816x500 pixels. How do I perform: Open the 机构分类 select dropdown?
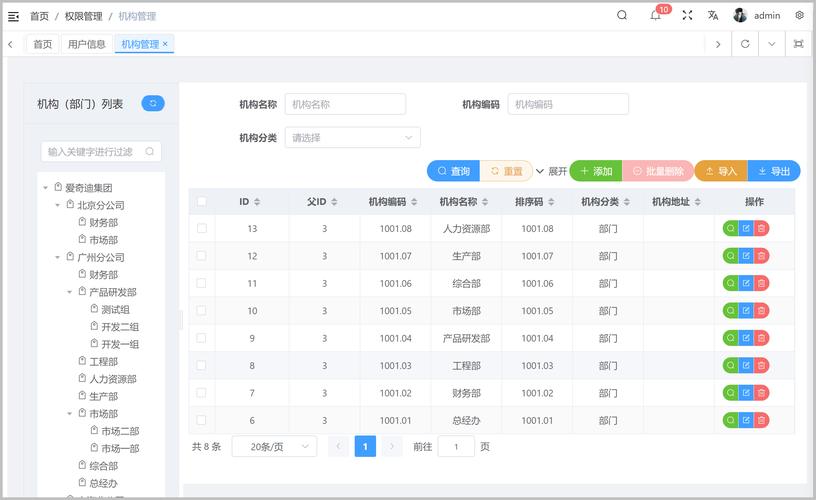[352, 138]
